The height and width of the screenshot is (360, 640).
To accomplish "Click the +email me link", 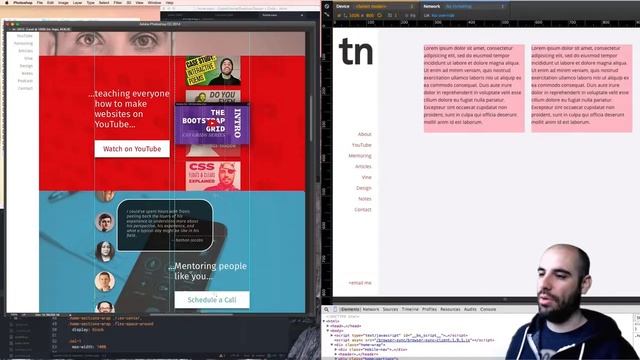I will pos(360,283).
